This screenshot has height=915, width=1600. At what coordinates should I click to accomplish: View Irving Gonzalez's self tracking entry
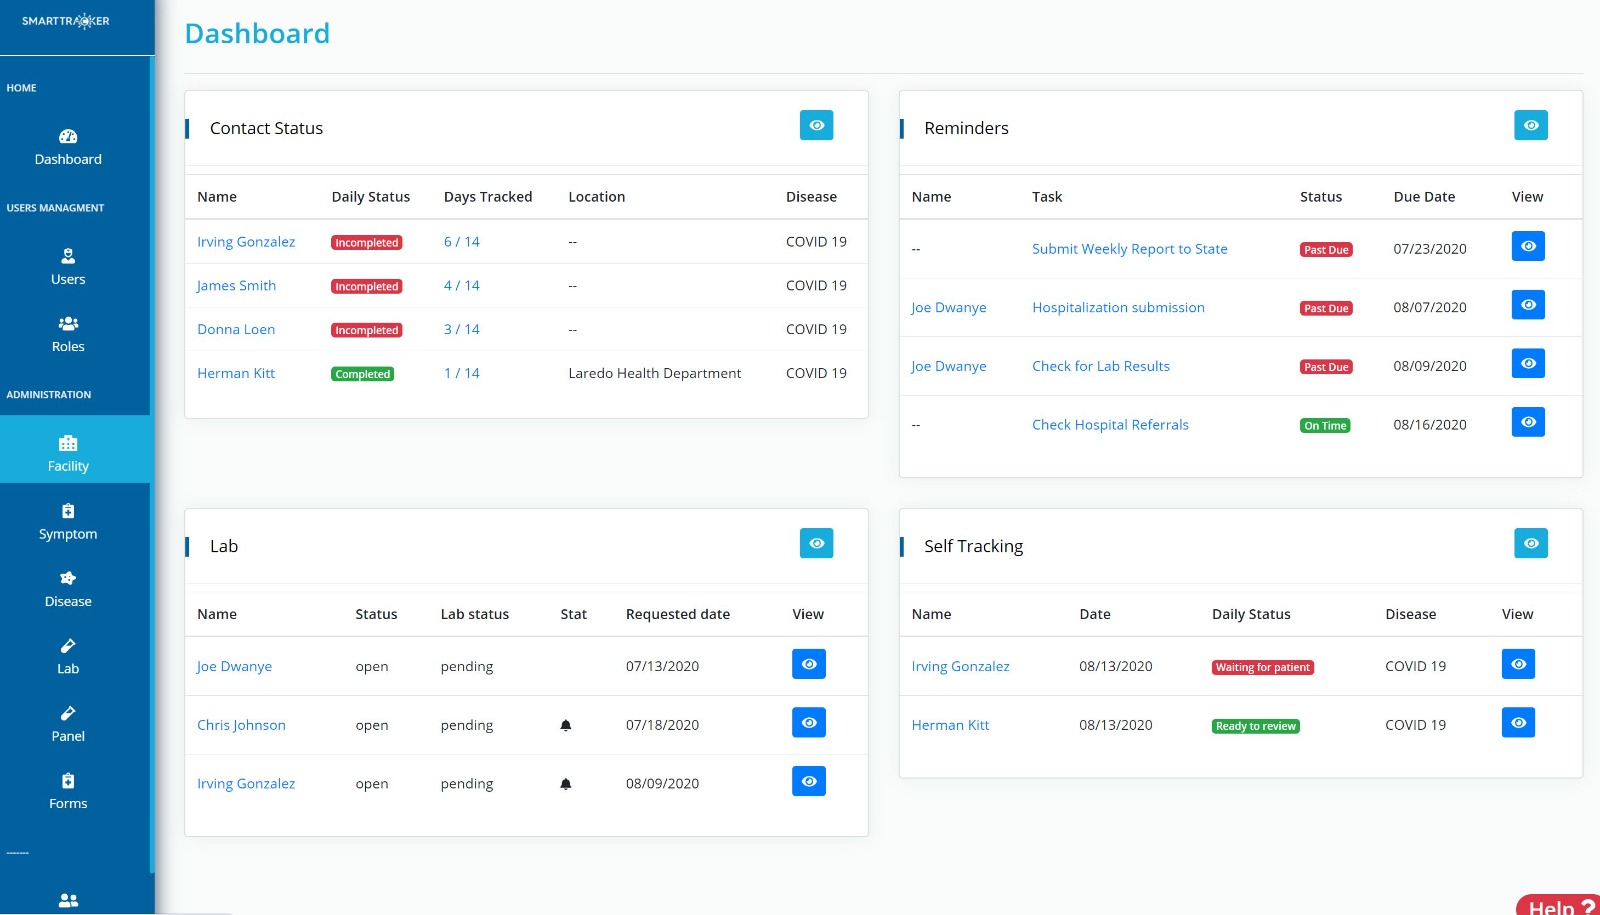click(1518, 663)
